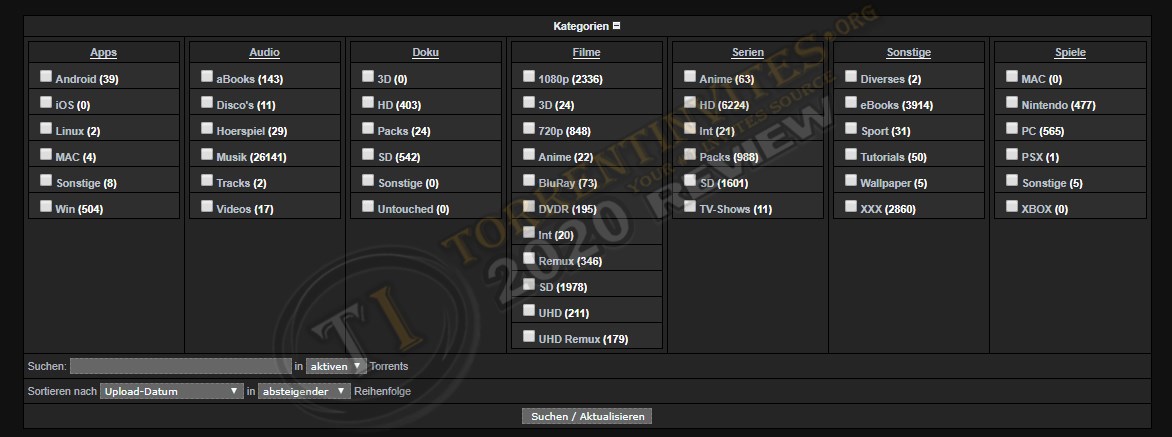Screen dimensions: 1172x437
Task: Collapse the Kategorien panel with minus icon
Action: coord(617,26)
